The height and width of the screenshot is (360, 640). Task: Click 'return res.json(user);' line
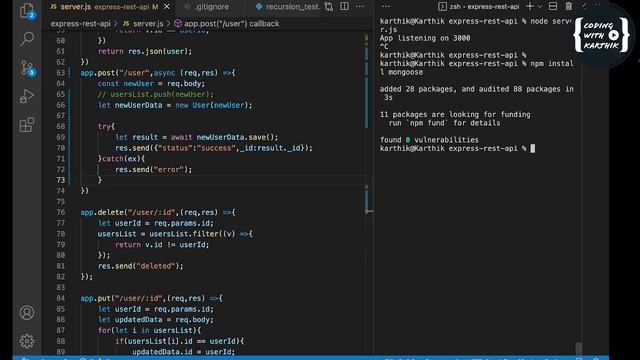144,51
